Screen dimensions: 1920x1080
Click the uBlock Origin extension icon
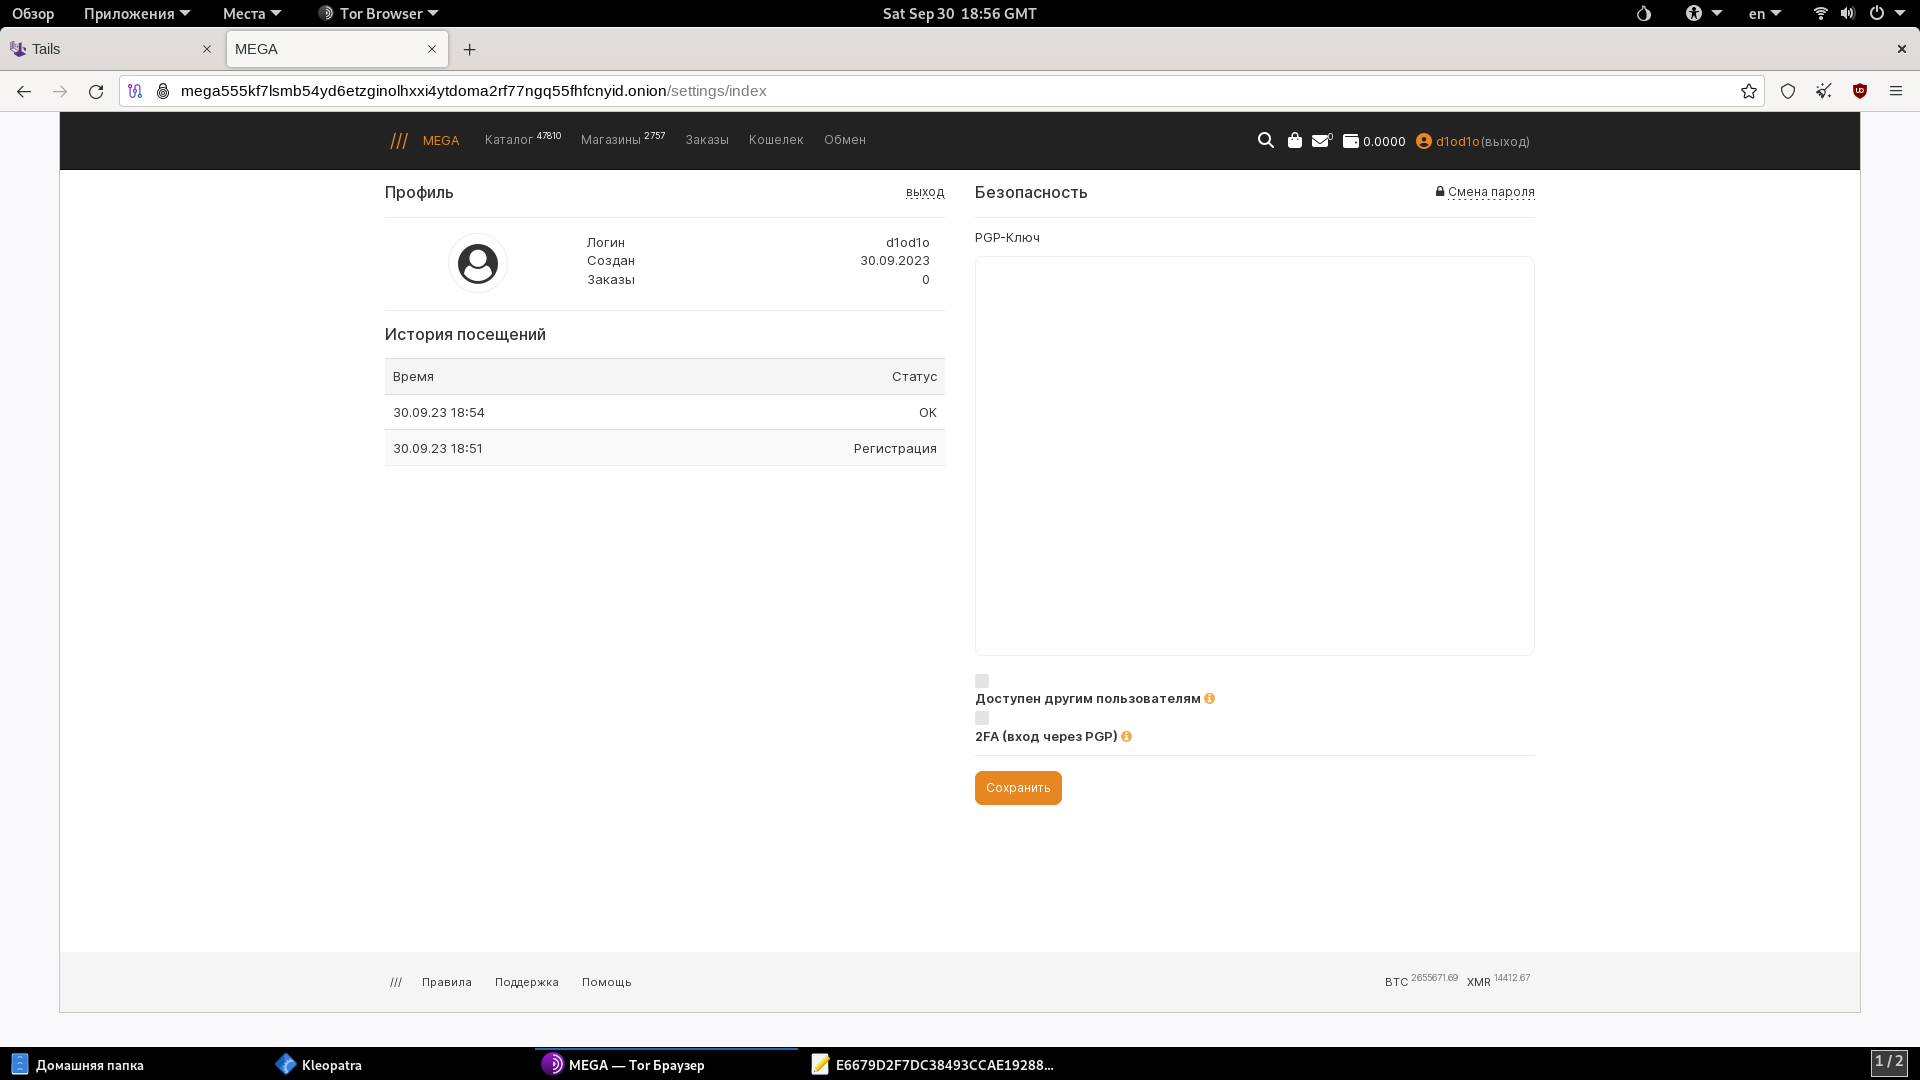pyautogui.click(x=1860, y=91)
